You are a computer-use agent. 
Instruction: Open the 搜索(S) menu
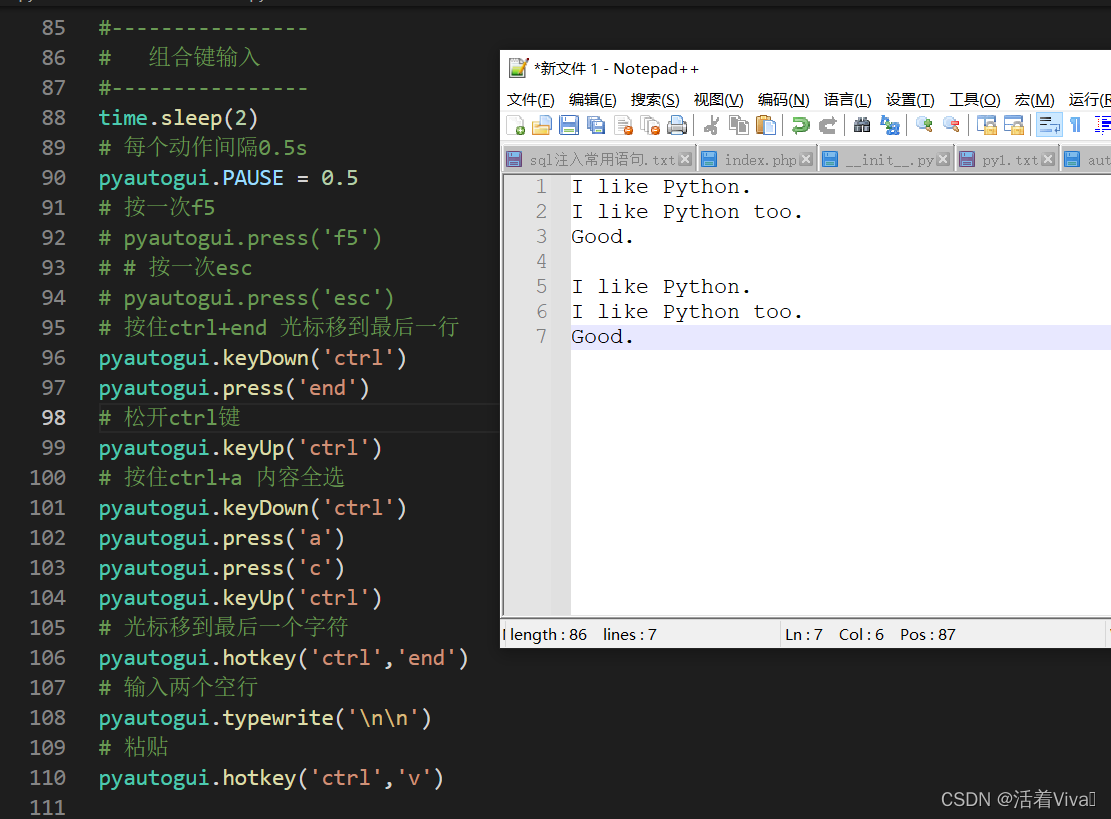click(655, 100)
